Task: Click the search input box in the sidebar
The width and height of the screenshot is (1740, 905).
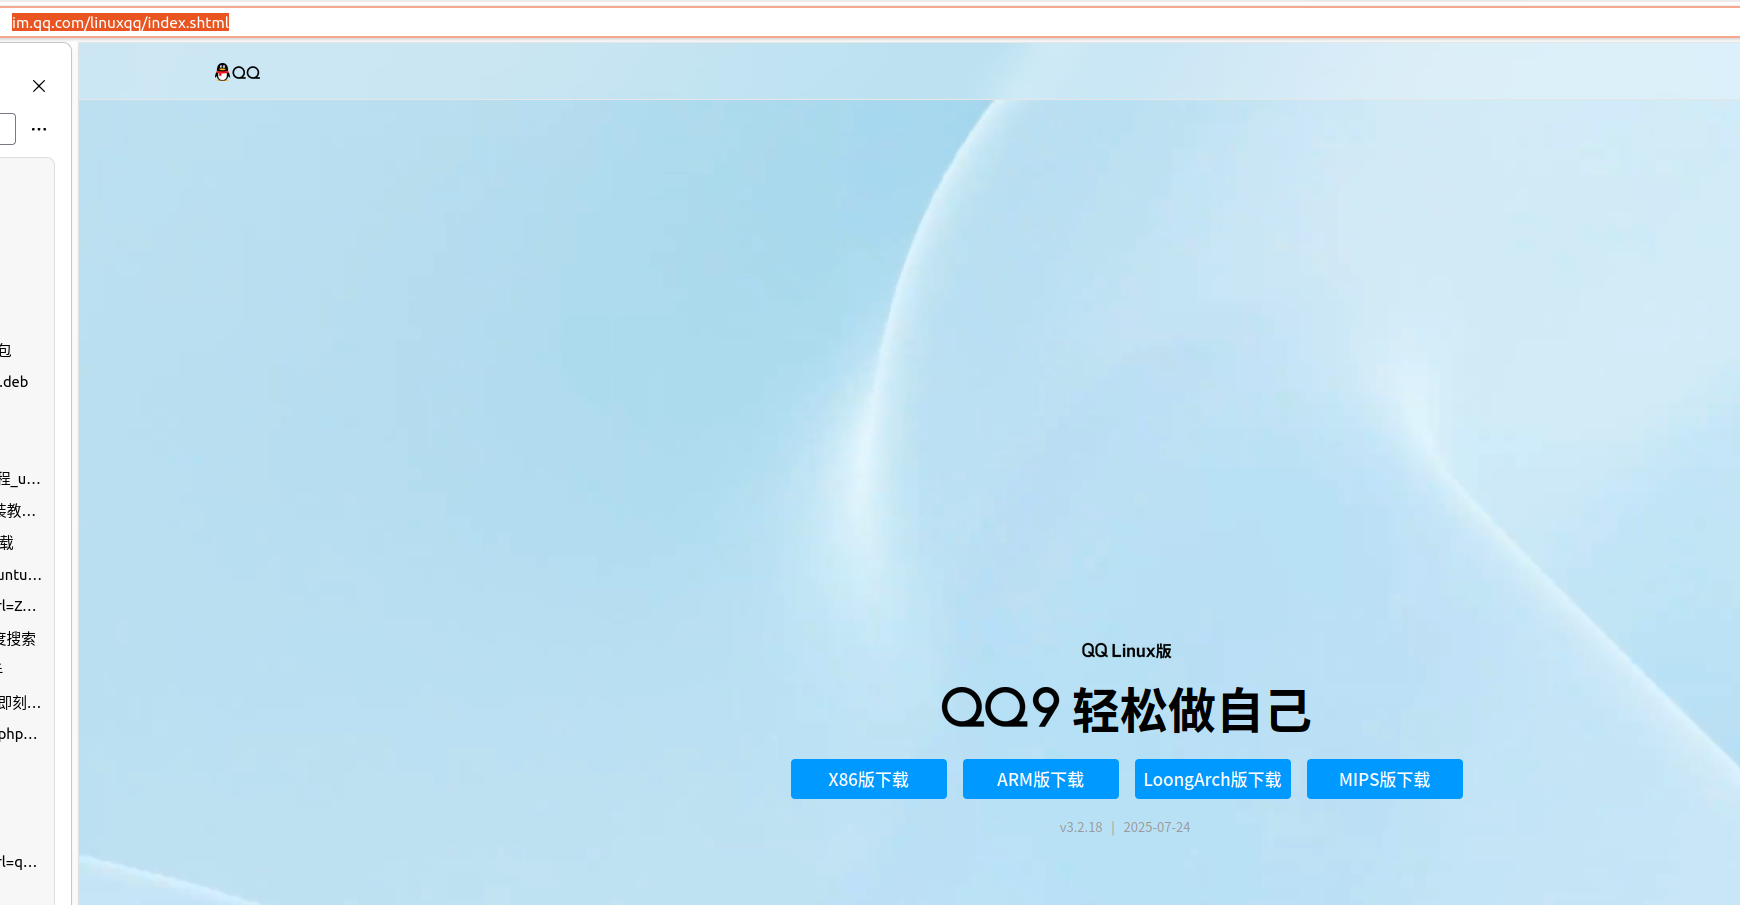Action: (x=6, y=129)
